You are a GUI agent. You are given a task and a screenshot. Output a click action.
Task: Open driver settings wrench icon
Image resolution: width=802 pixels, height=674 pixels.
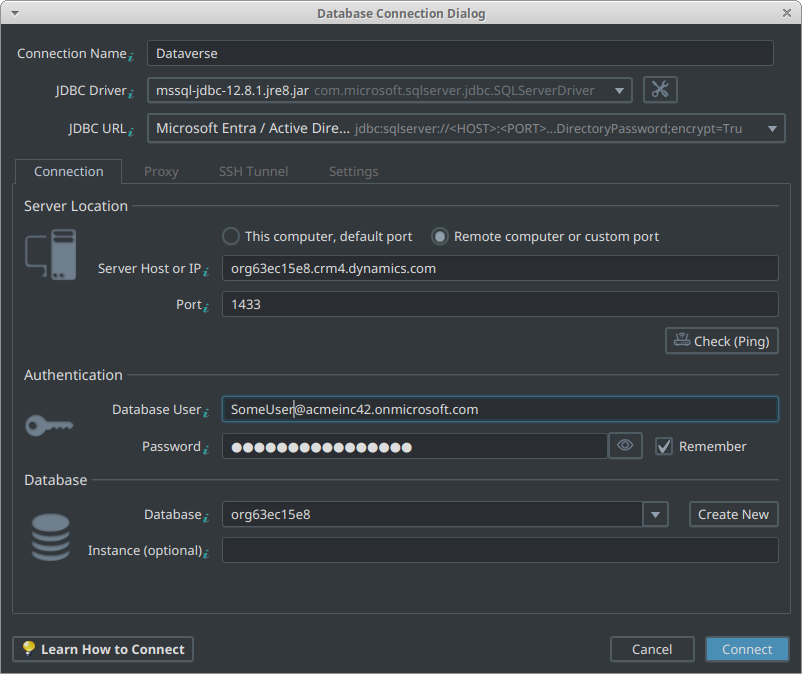[660, 90]
